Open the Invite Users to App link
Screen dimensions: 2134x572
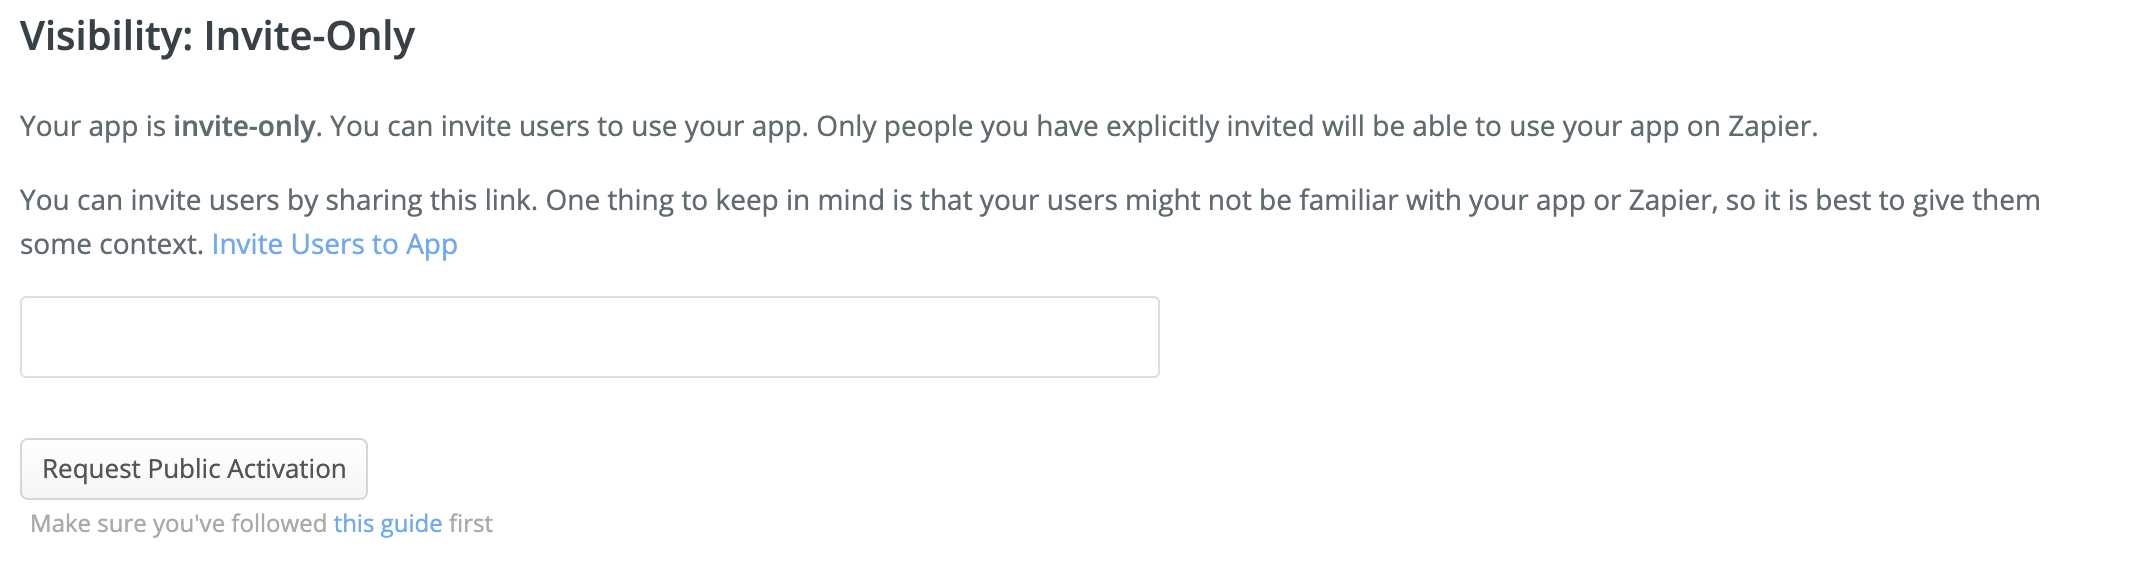tap(334, 245)
